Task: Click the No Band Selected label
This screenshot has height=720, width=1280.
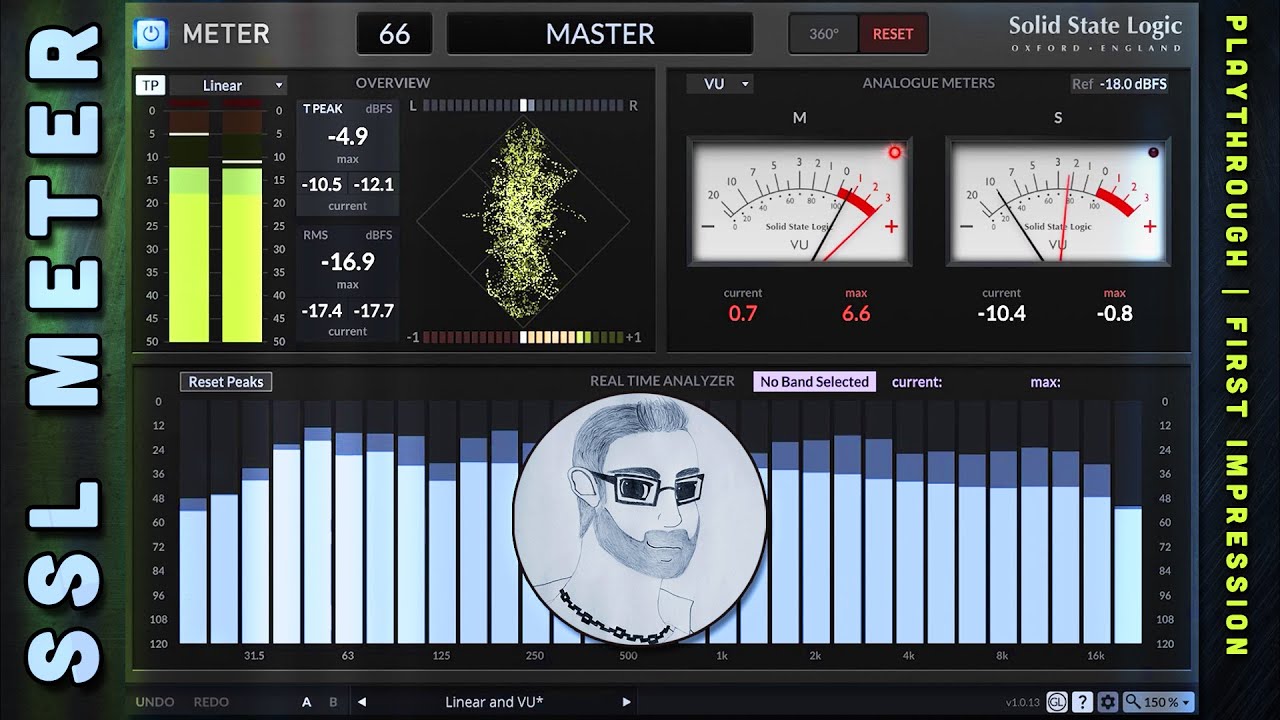Action: [814, 382]
